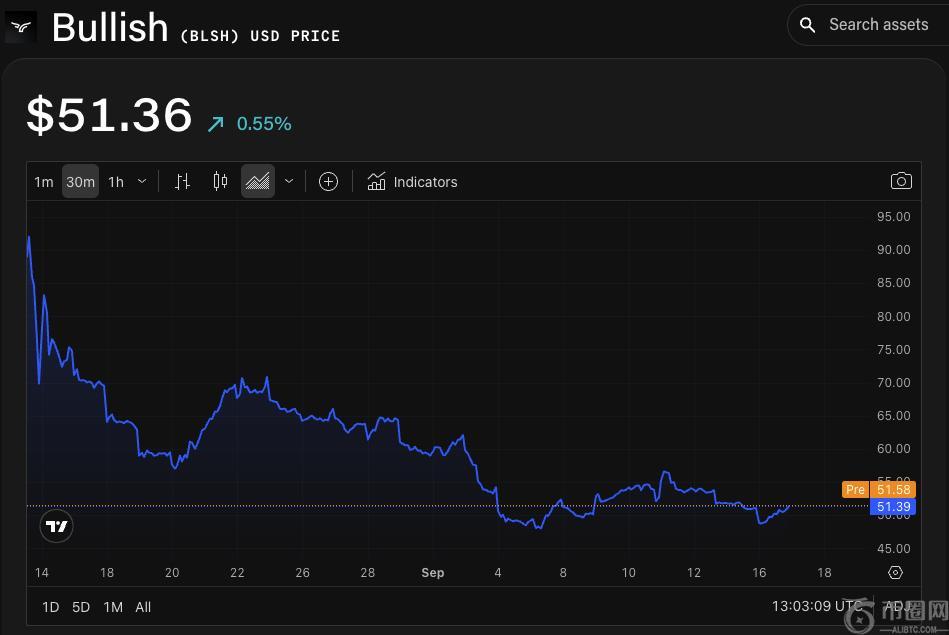Open the Indicators panel

[412, 182]
